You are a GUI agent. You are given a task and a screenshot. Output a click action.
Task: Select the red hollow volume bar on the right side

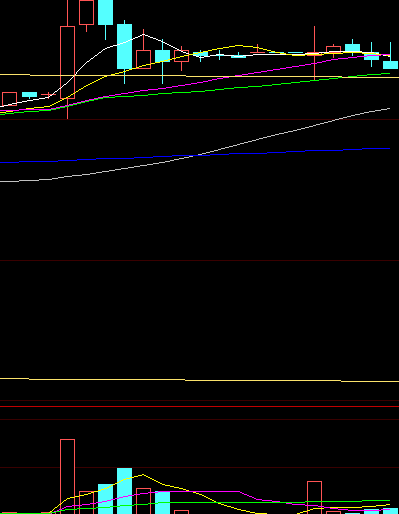(x=314, y=498)
